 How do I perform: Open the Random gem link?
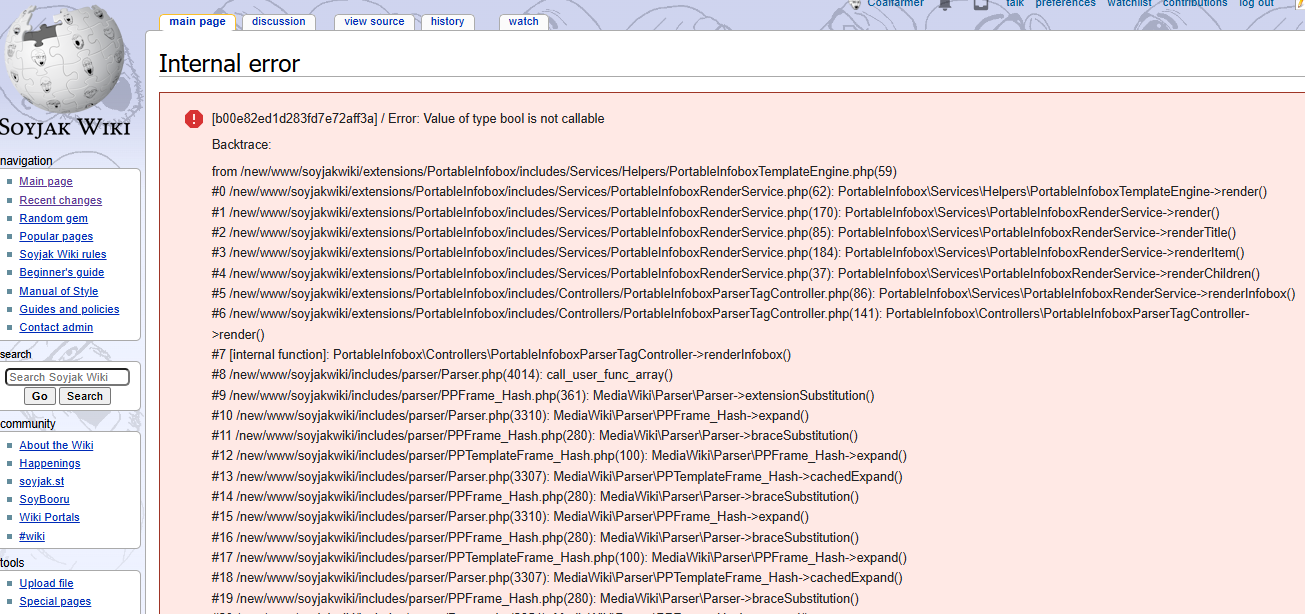tap(53, 218)
